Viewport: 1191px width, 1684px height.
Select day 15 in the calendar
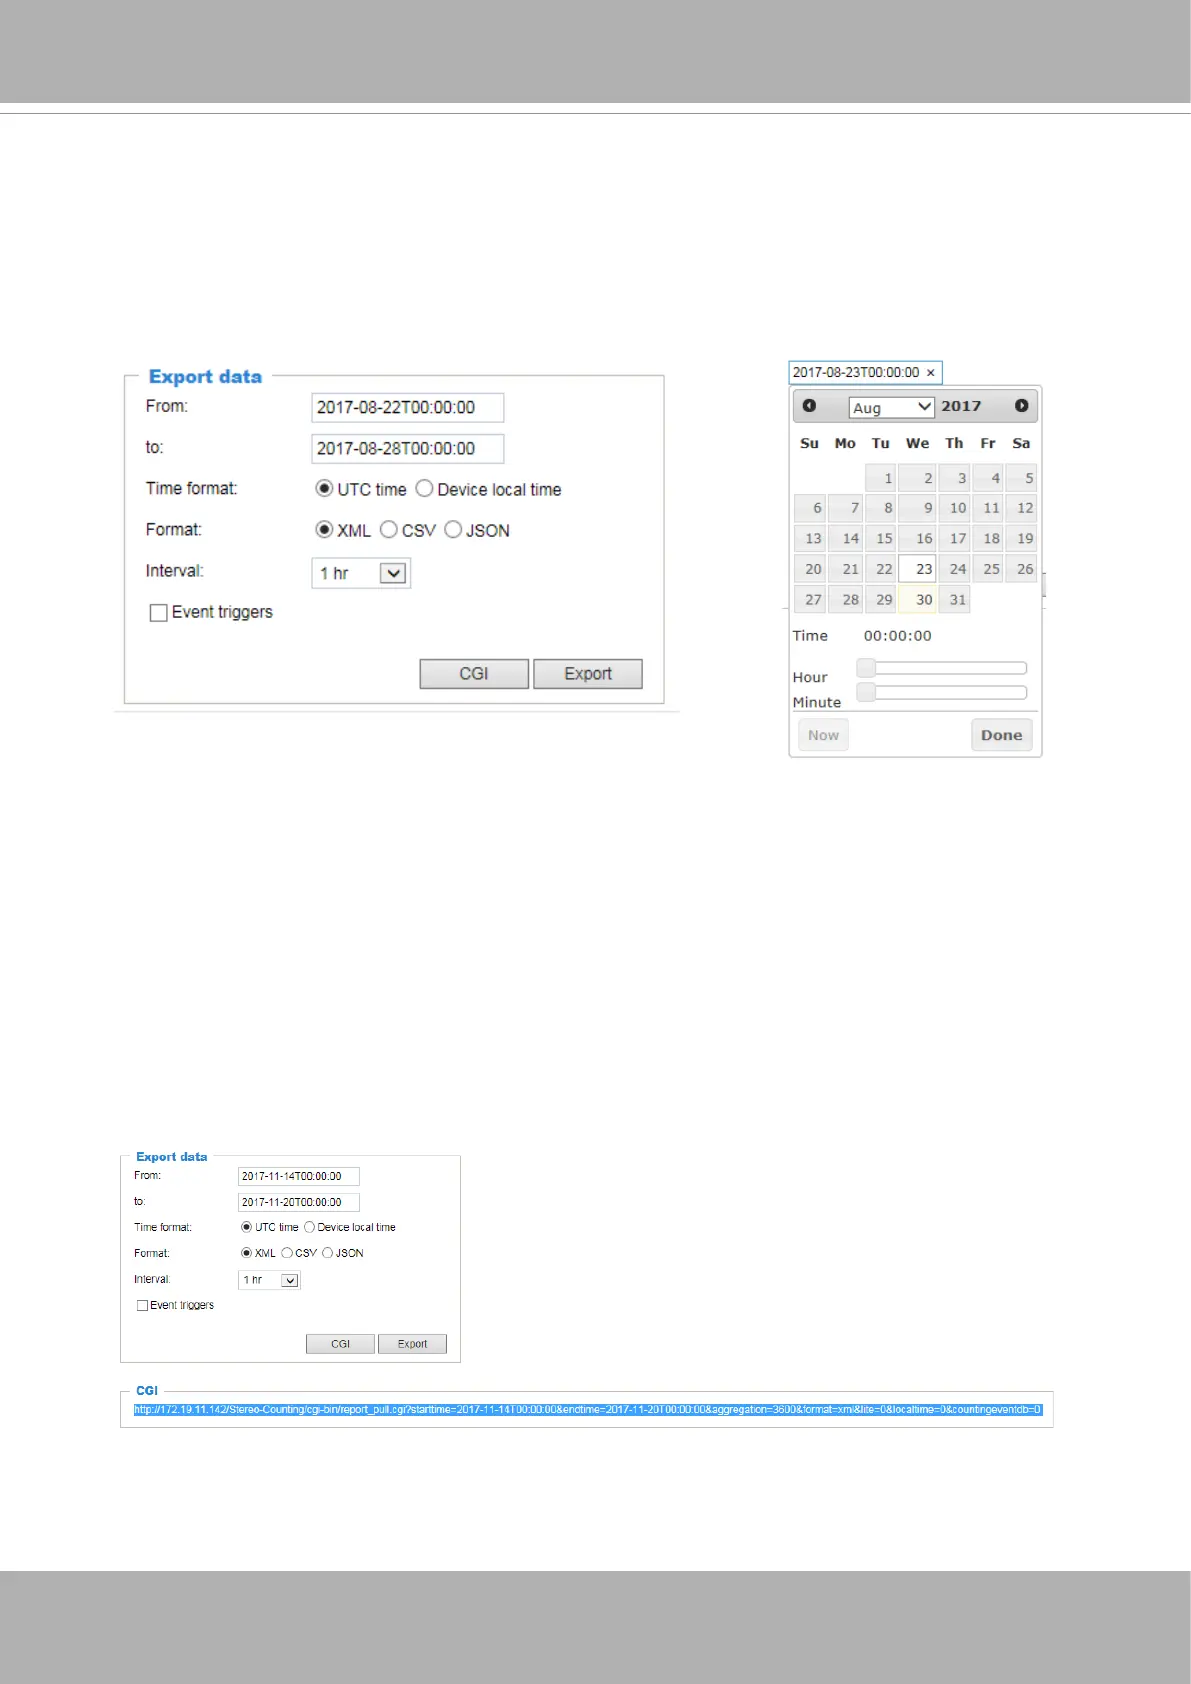880,538
